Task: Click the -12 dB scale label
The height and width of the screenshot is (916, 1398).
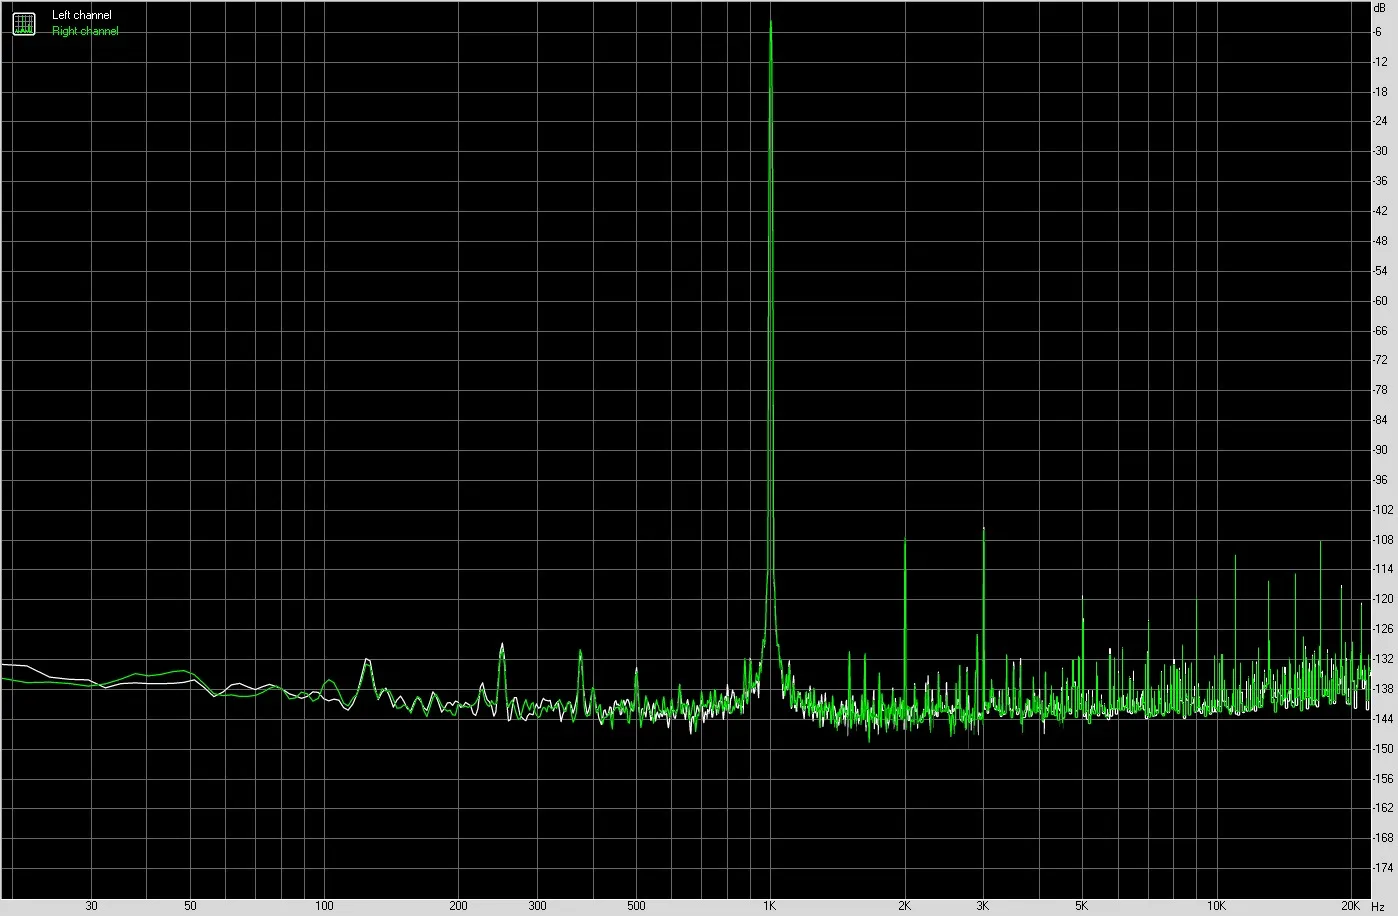Action: click(x=1380, y=62)
